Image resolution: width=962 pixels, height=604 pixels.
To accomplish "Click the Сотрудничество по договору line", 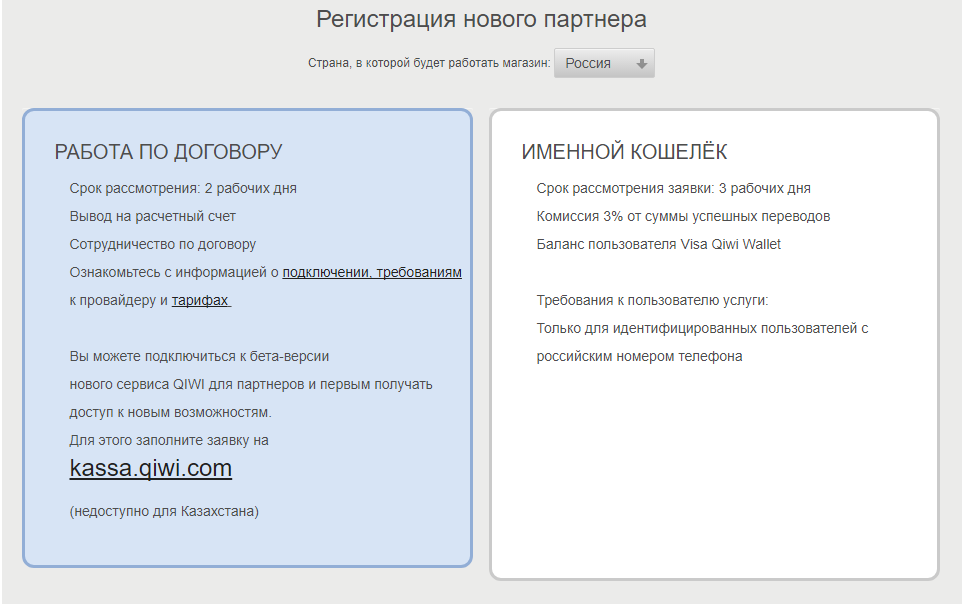I will coord(163,244).
